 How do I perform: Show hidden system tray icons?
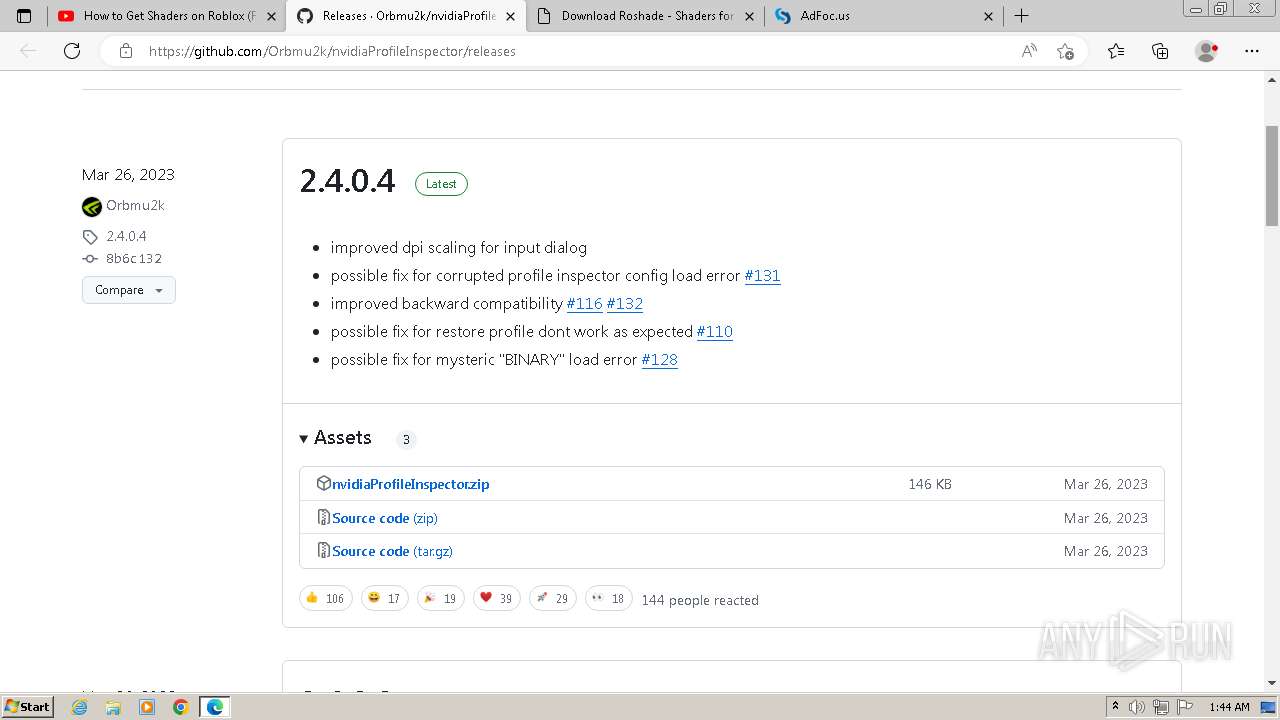coord(1115,707)
